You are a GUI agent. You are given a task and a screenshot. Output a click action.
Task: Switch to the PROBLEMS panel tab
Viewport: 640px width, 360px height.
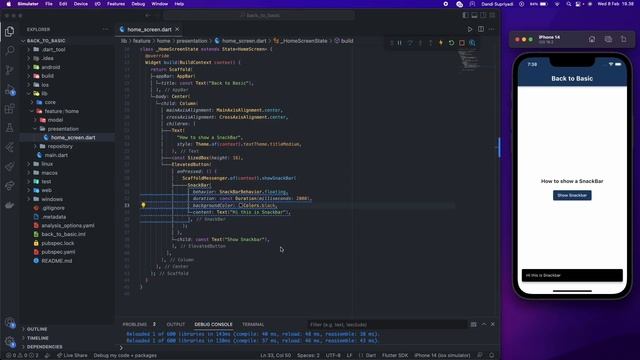[x=134, y=324]
